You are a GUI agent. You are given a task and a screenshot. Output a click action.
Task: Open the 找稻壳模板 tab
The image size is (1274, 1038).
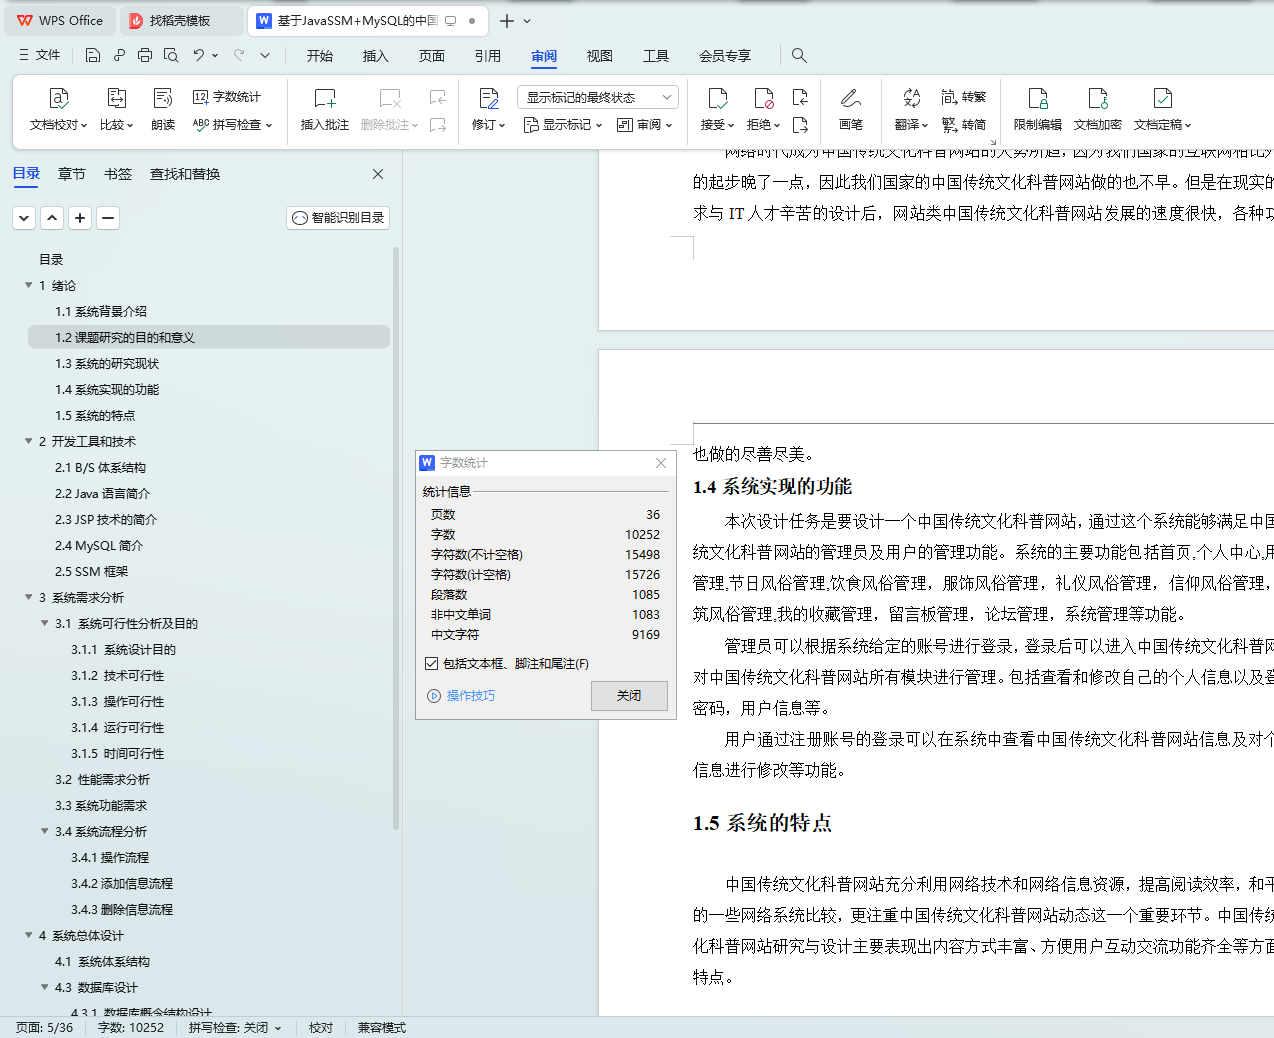point(180,20)
